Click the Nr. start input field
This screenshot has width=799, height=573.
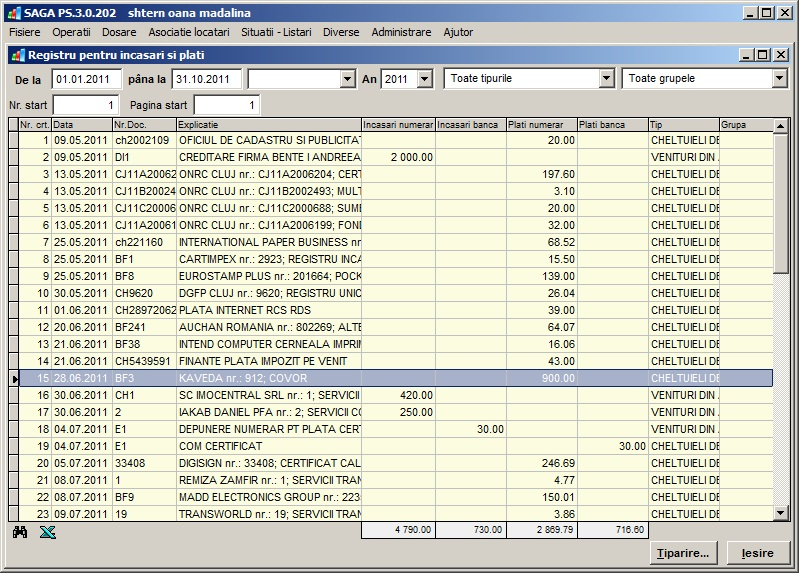[86, 106]
